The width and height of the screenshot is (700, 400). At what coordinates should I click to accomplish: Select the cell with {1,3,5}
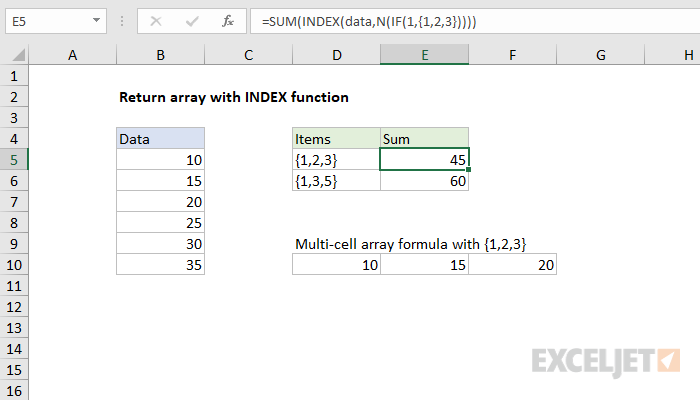[x=336, y=181]
